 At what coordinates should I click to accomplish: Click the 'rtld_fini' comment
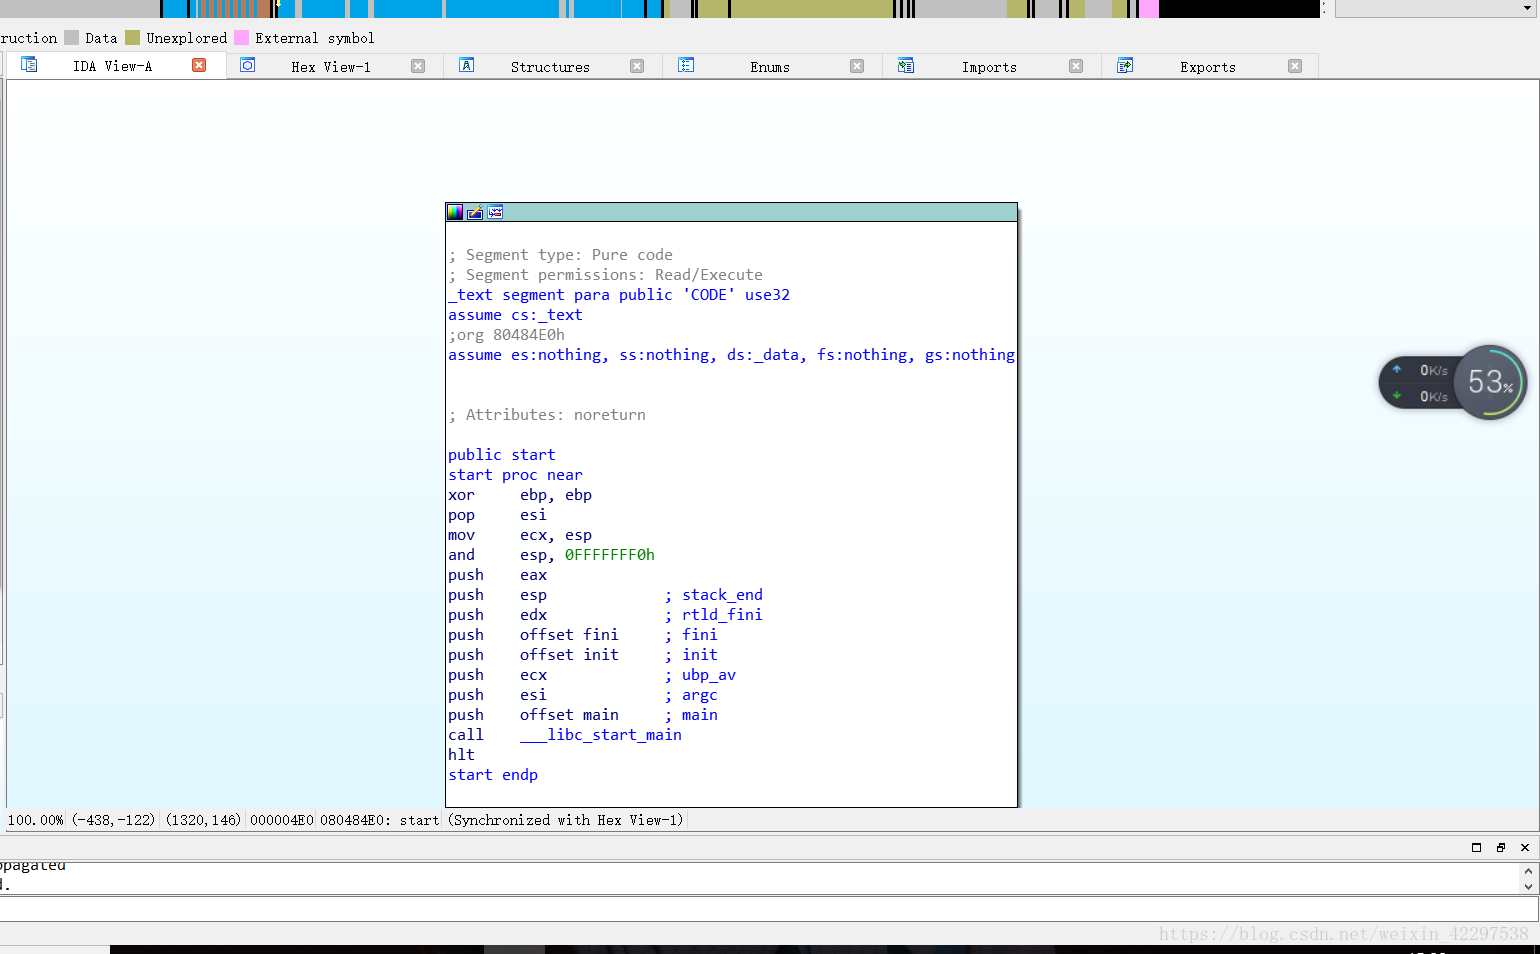coord(722,615)
